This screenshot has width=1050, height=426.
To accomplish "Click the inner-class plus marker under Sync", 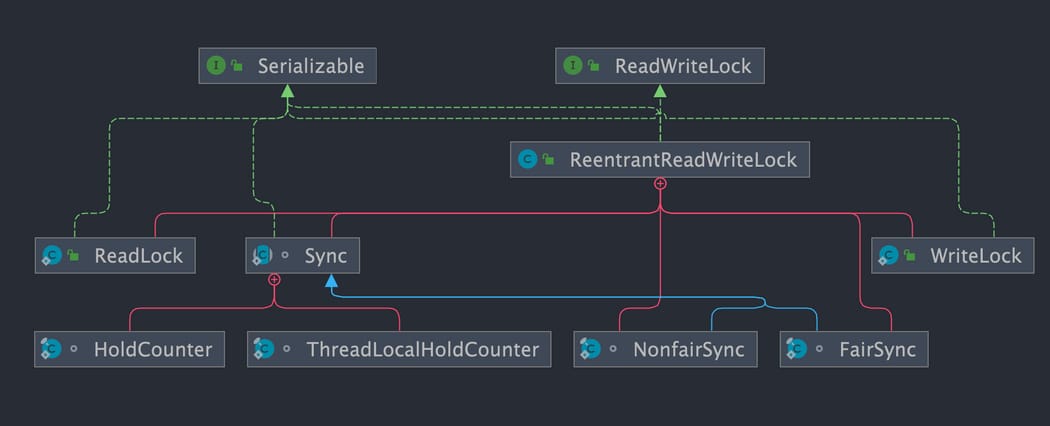I will 274,279.
